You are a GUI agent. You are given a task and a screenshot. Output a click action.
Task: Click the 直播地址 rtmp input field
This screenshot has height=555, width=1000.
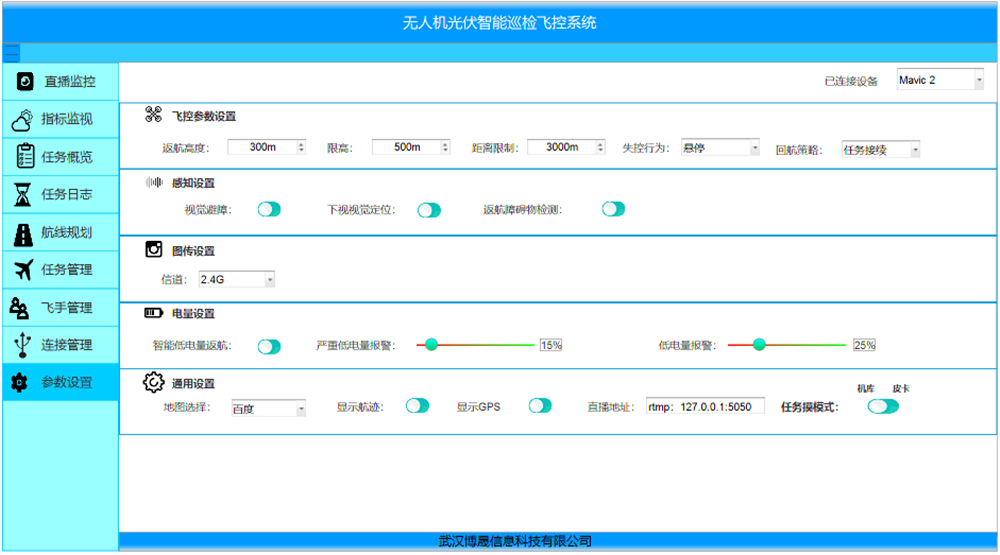click(705, 407)
